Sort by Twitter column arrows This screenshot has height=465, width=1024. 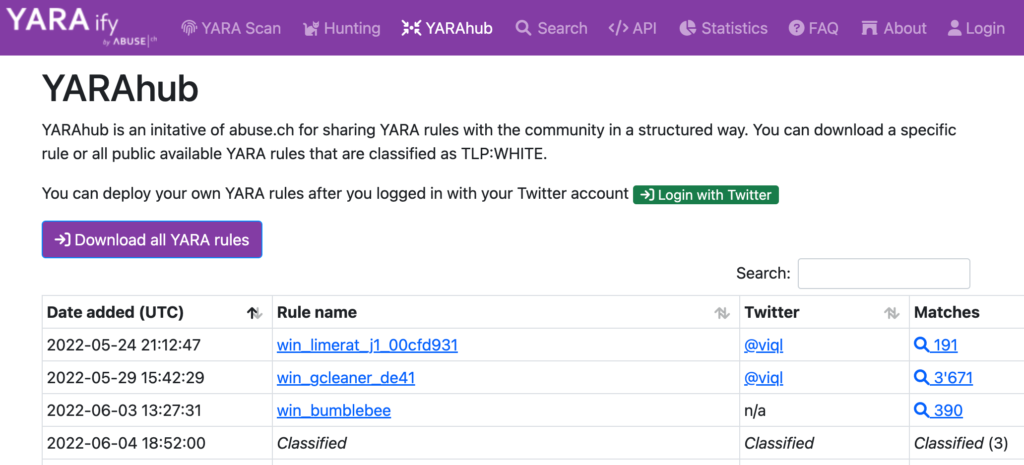pyautogui.click(x=891, y=313)
